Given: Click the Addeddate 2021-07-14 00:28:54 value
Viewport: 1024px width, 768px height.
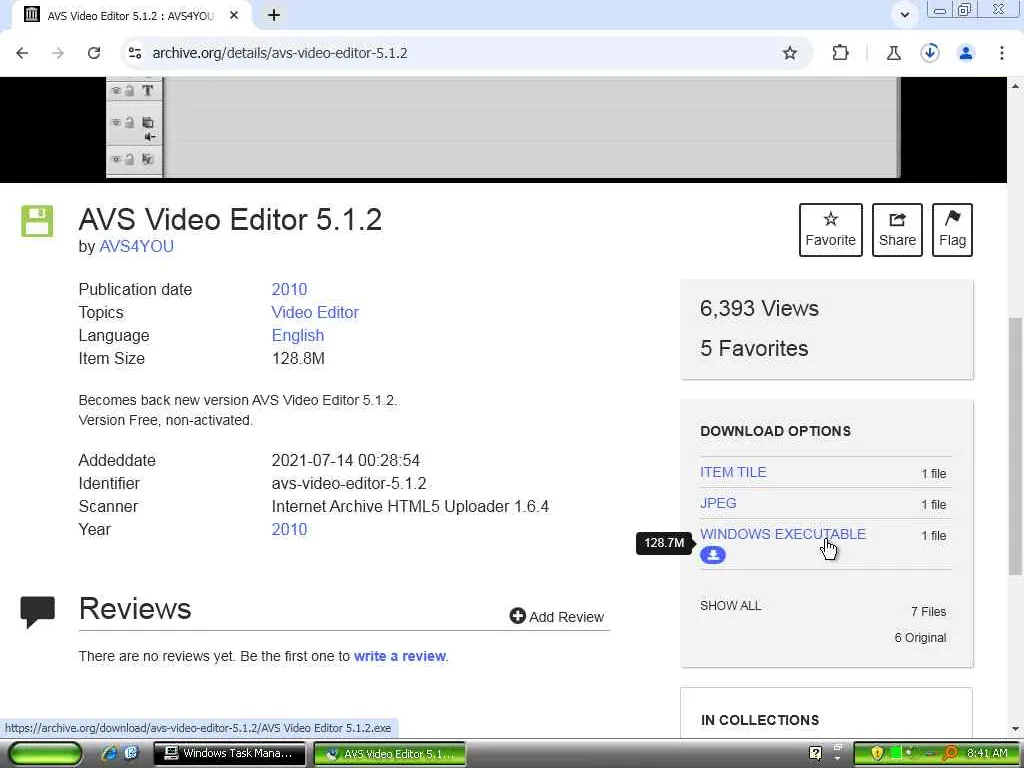Looking at the screenshot, I should 345,460.
